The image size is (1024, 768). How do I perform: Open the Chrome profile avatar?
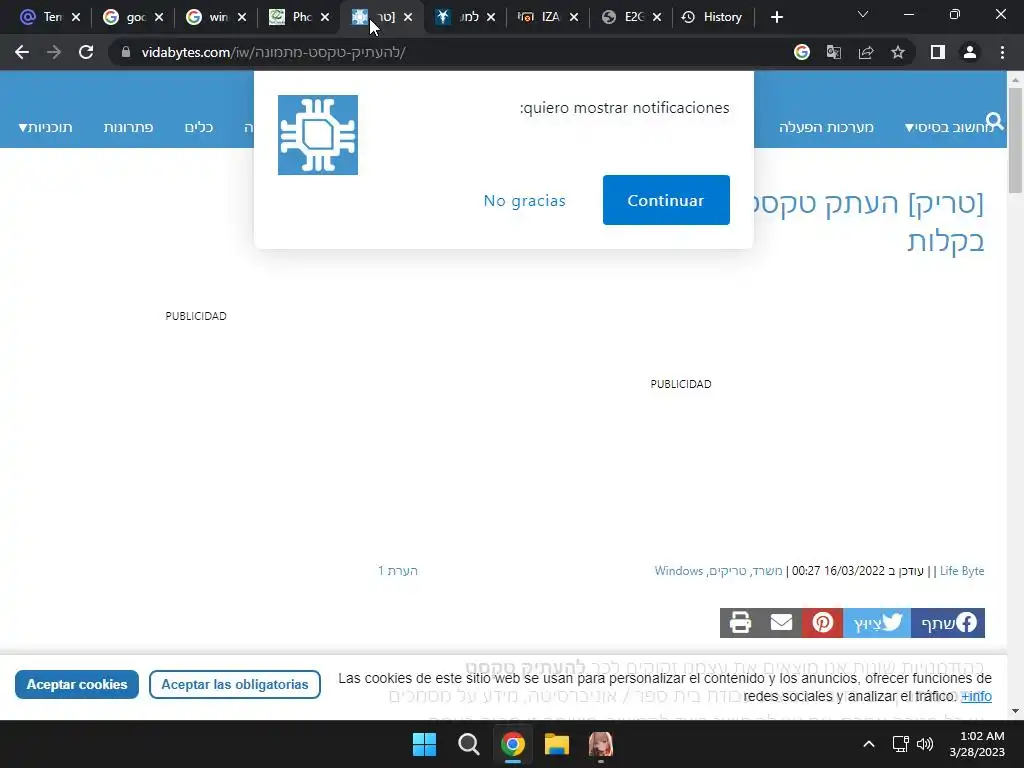pos(970,52)
